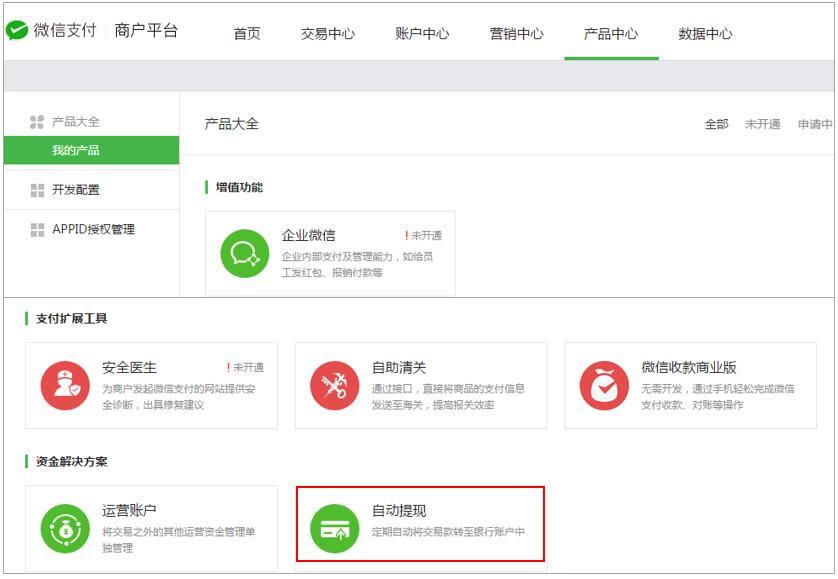
Task: Open the 自动提现 product title
Action: pos(399,511)
